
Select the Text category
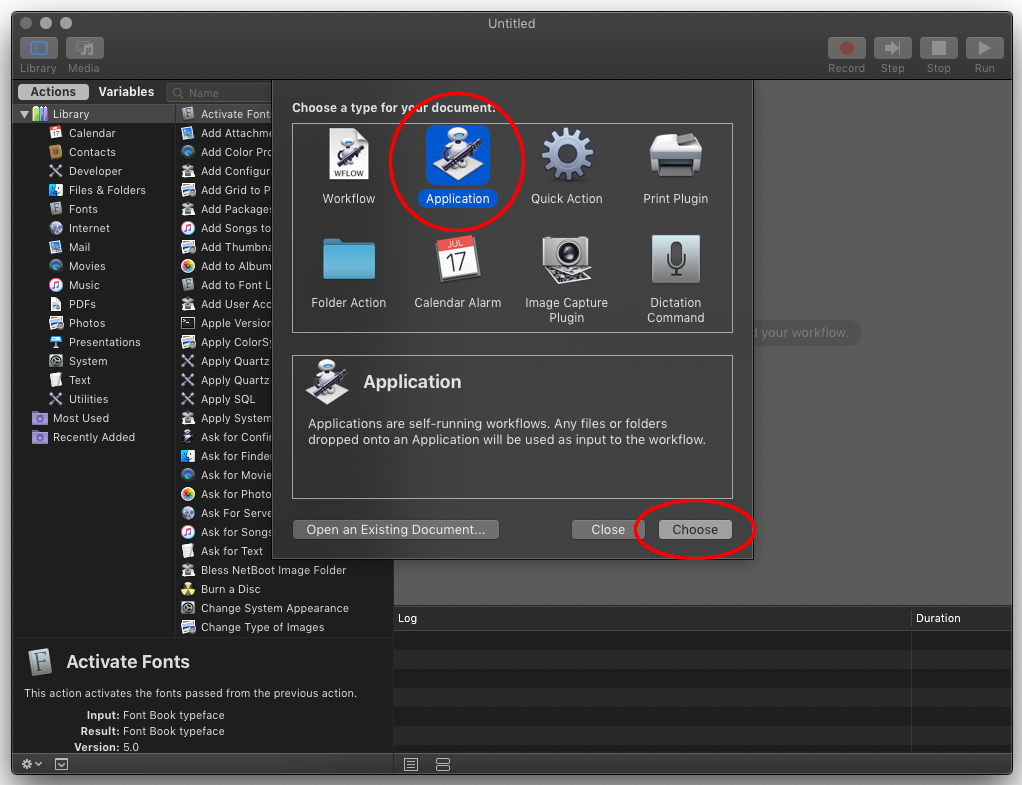[x=80, y=379]
